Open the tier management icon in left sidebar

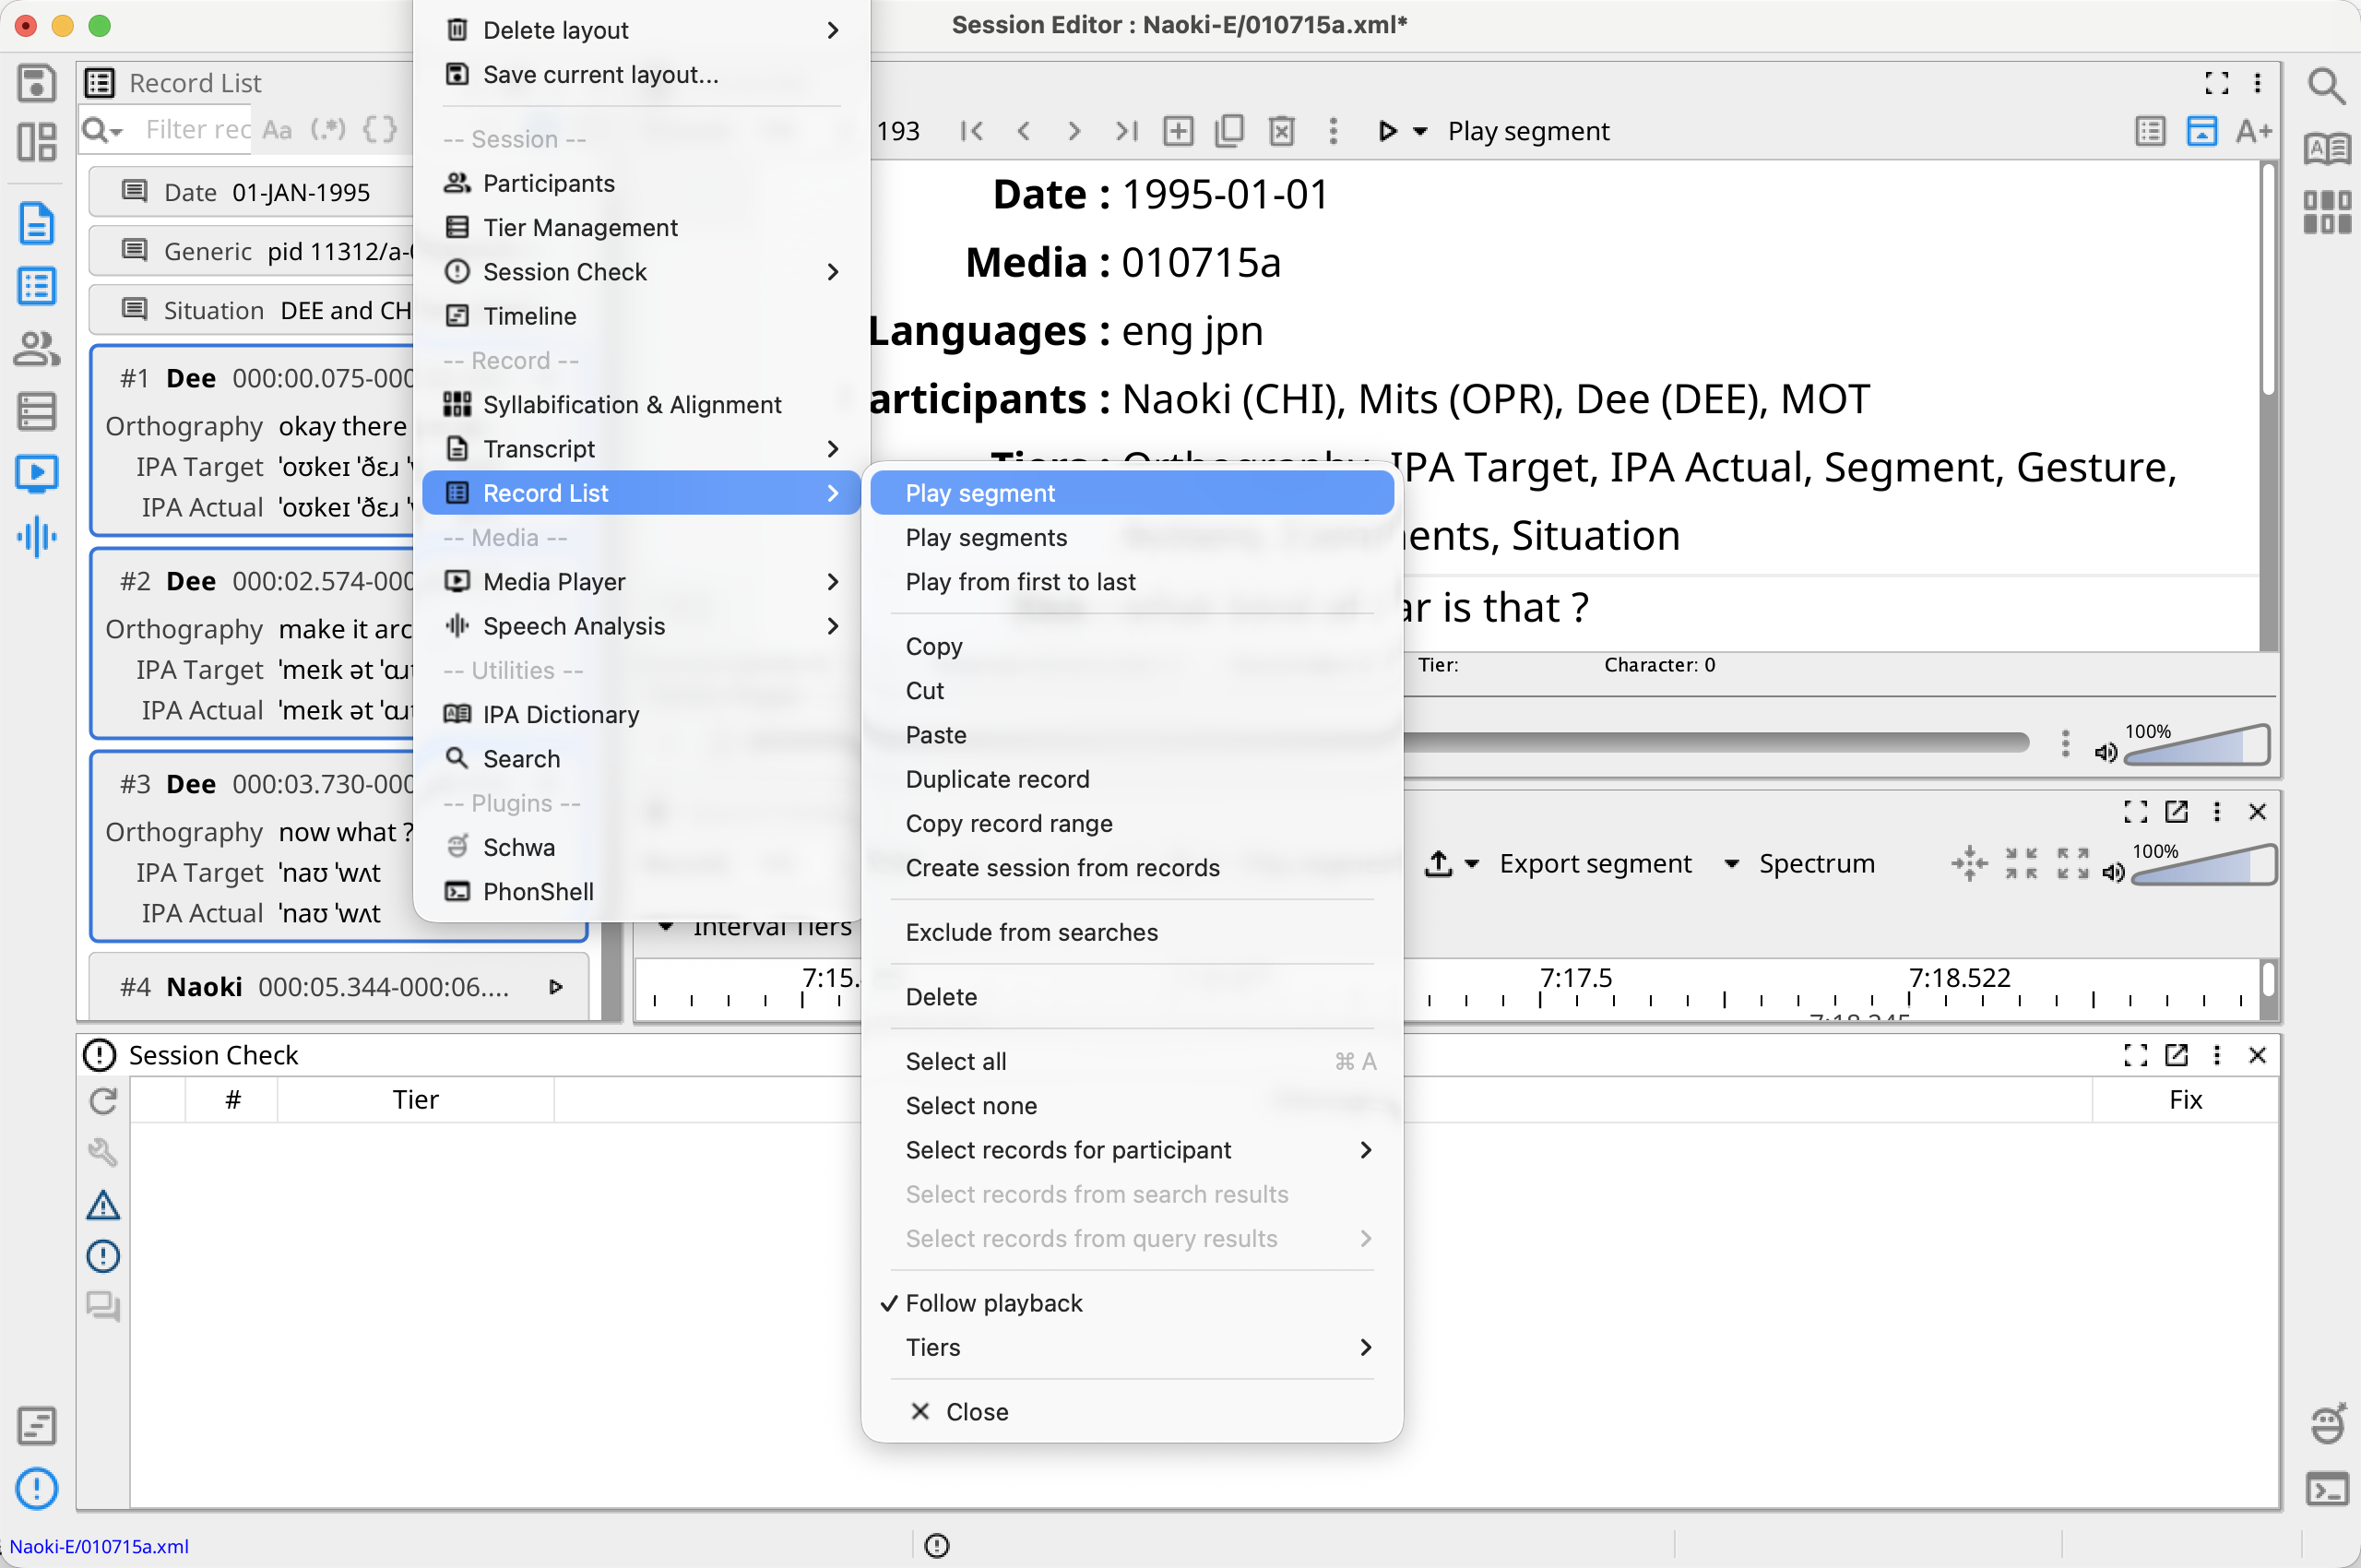tap(37, 411)
